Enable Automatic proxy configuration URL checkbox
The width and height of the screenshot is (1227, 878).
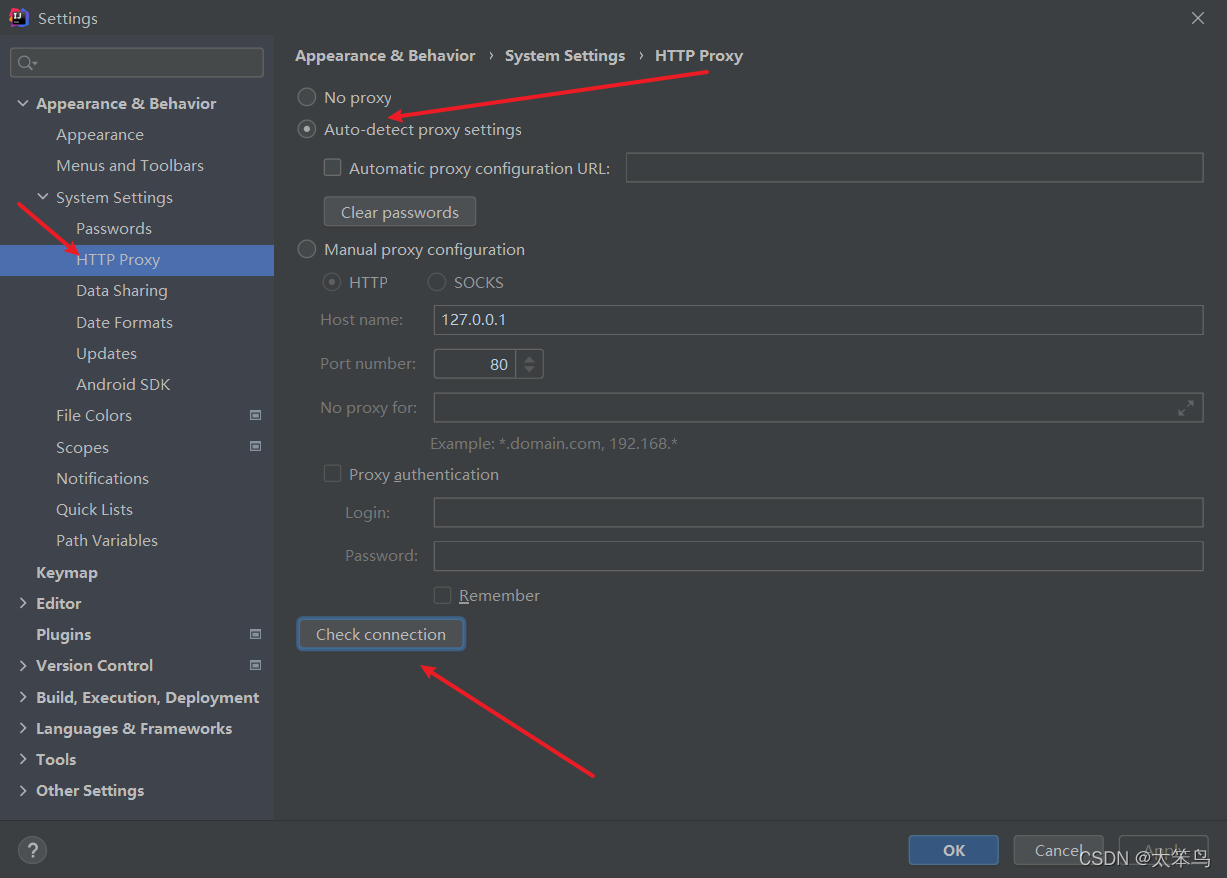pyautogui.click(x=332, y=168)
